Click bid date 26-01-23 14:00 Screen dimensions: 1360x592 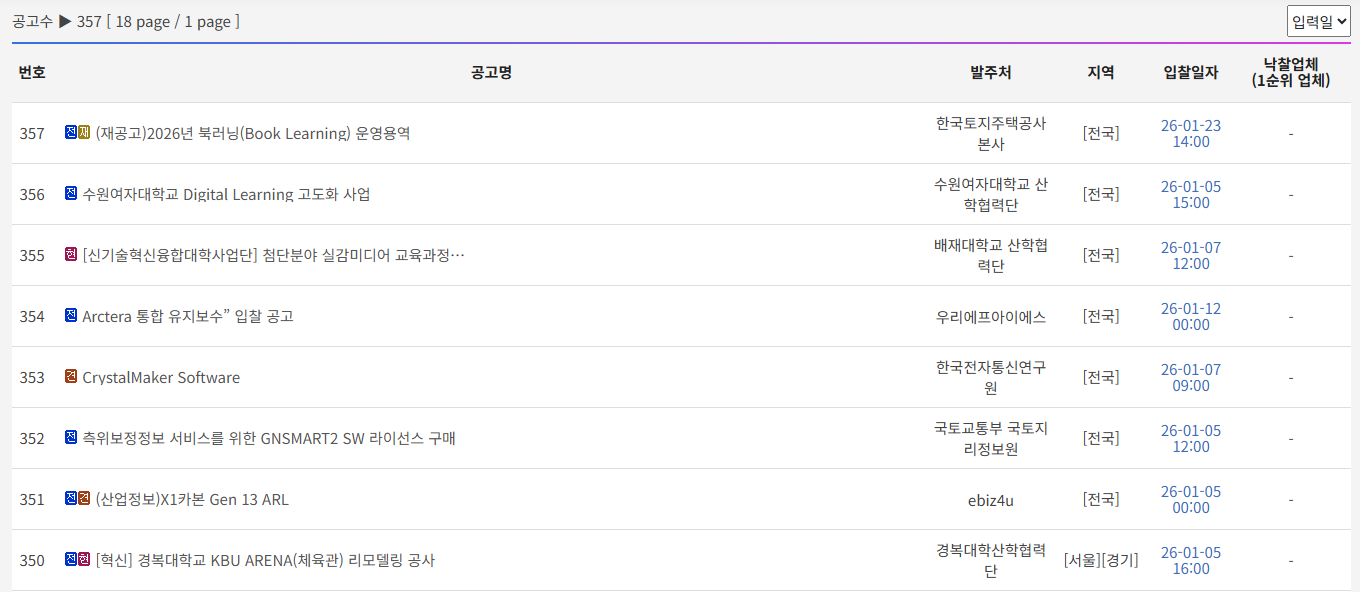pyautogui.click(x=1190, y=133)
